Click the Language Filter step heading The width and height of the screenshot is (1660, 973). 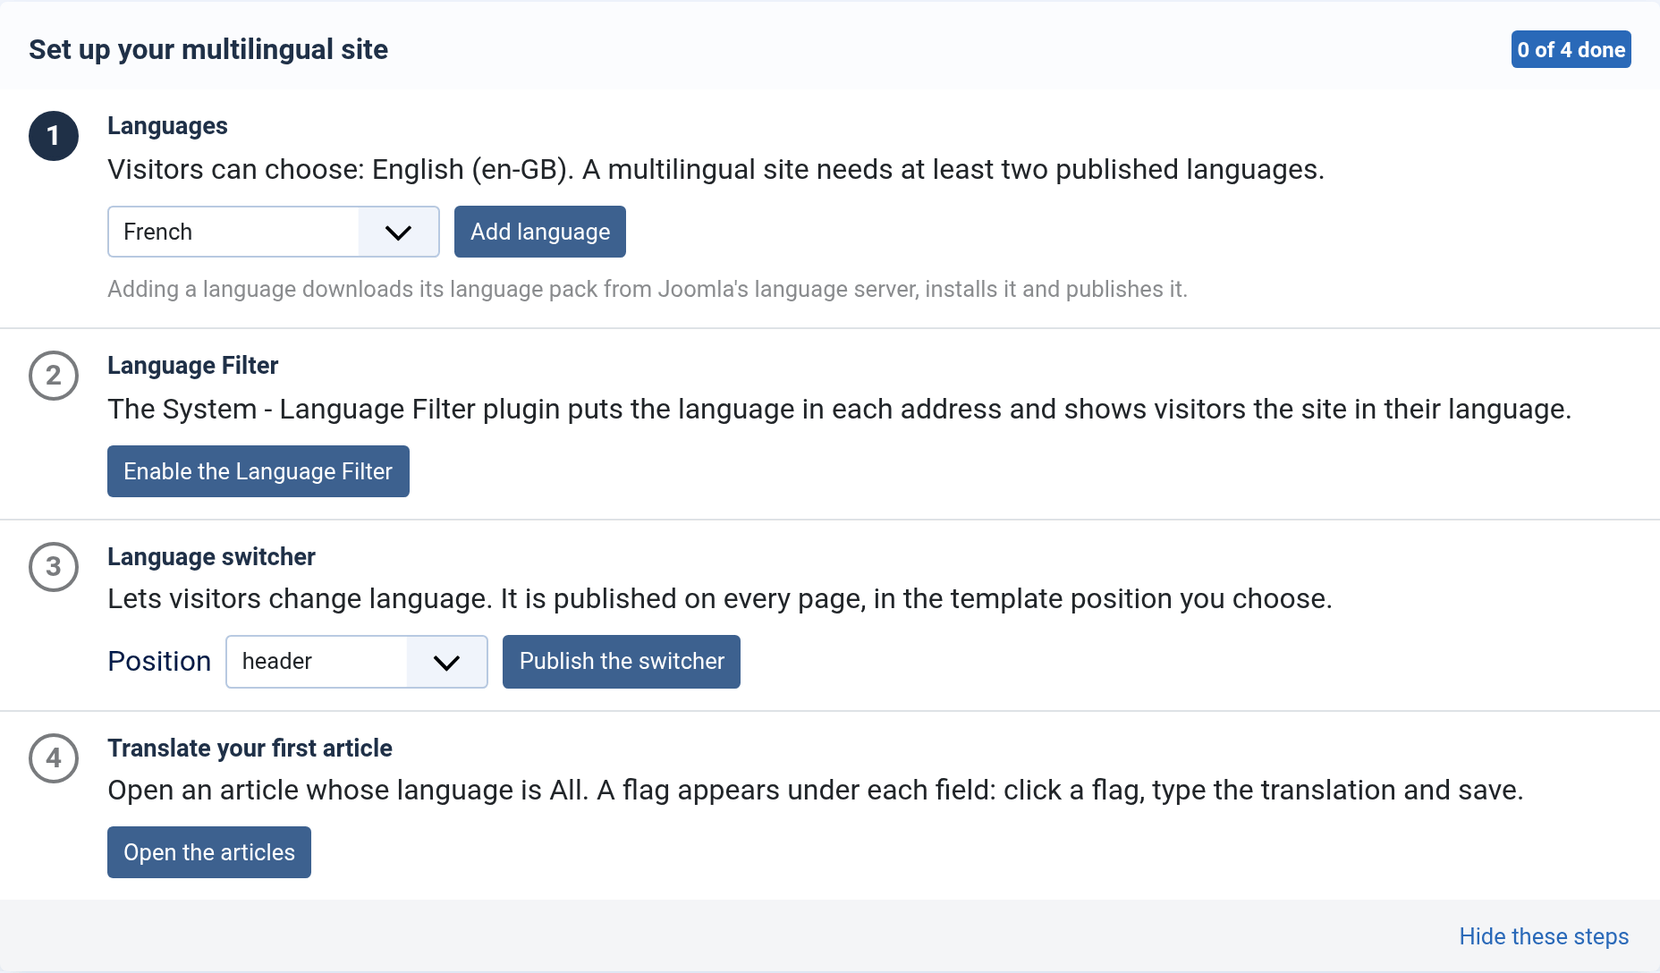193,366
